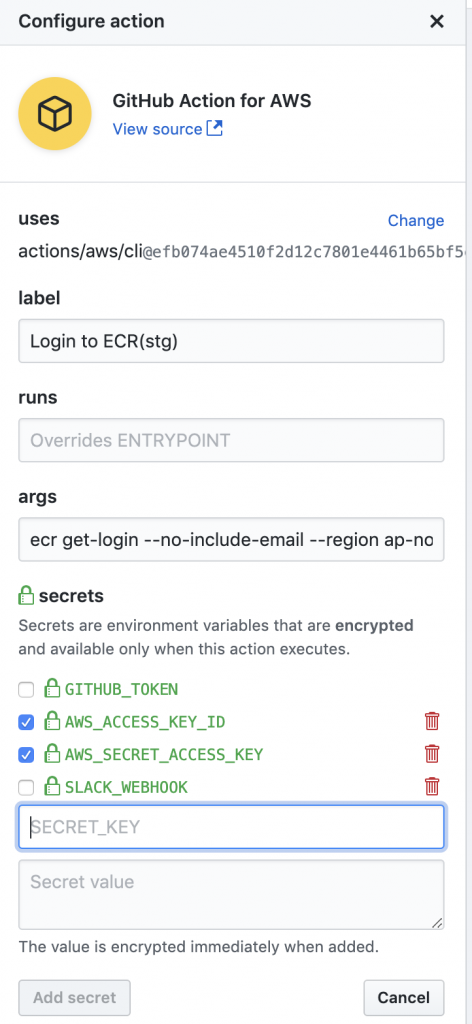This screenshot has width=472, height=1024.
Task: Delete the AWS_SECRET_ACCESS_KEY secret via trash icon
Action: [432, 754]
